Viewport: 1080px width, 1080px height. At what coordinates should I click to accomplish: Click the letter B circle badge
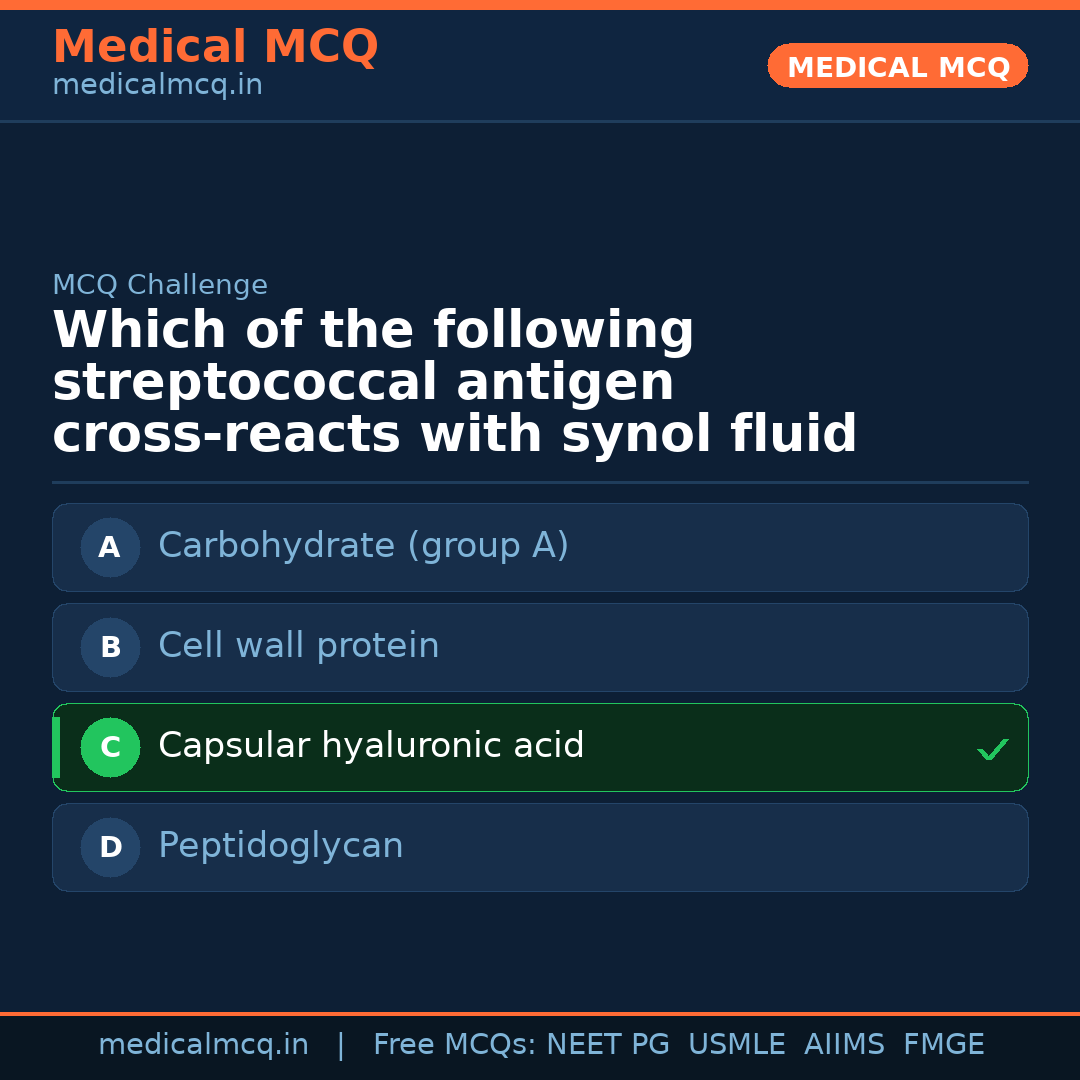tap(110, 647)
